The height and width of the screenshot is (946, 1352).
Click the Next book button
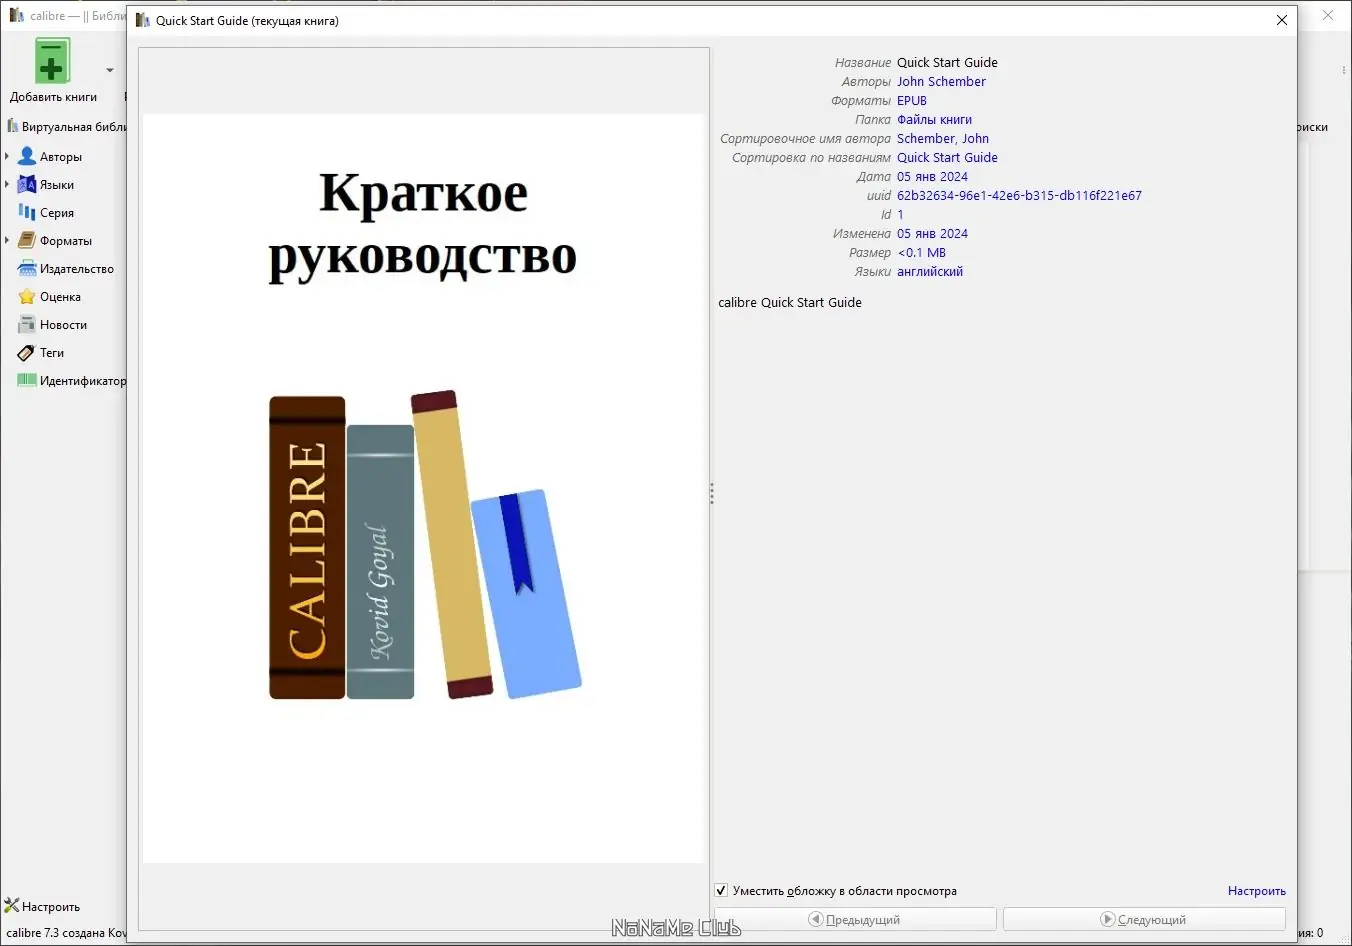pos(1144,919)
